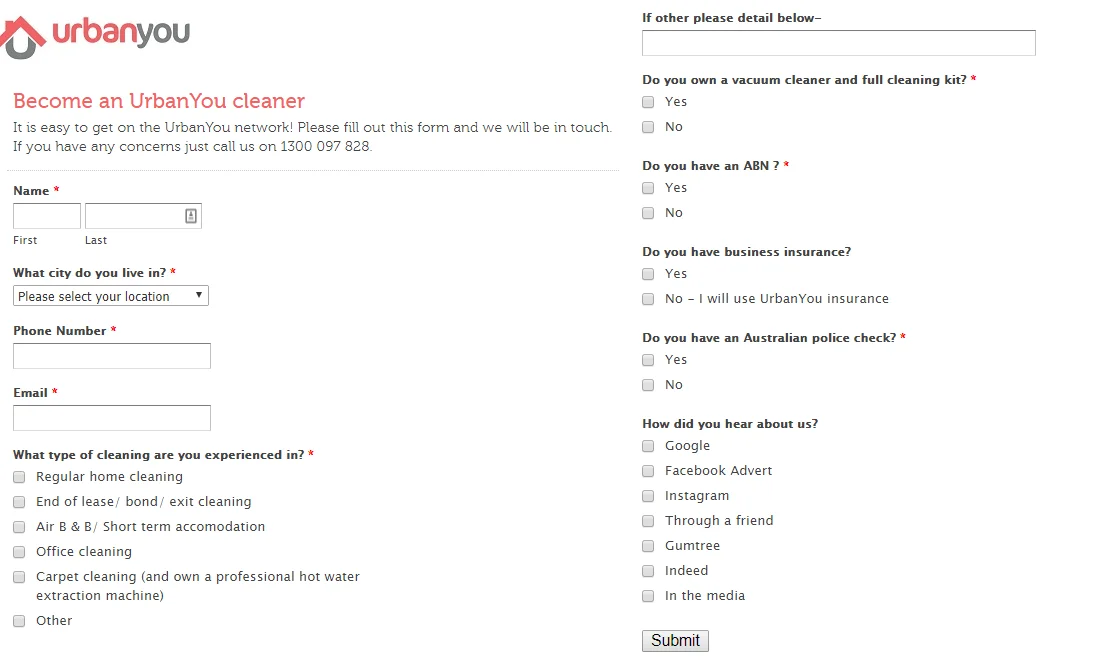The height and width of the screenshot is (669, 1103).
Task: Focus the Phone Number field
Action: click(x=112, y=356)
